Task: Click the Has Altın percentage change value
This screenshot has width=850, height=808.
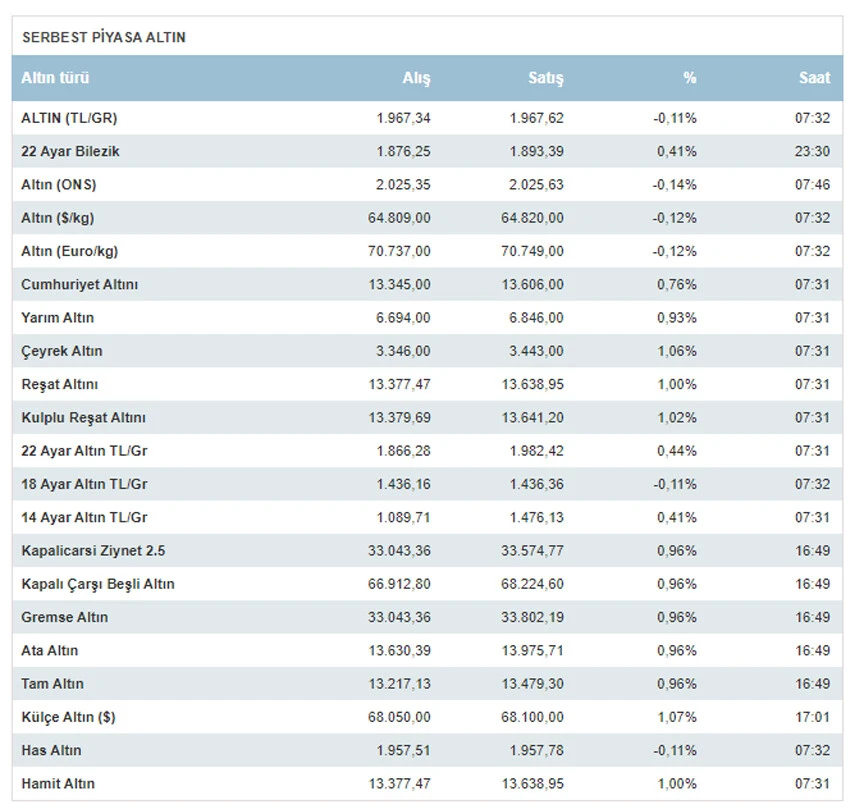Action: coord(675,751)
